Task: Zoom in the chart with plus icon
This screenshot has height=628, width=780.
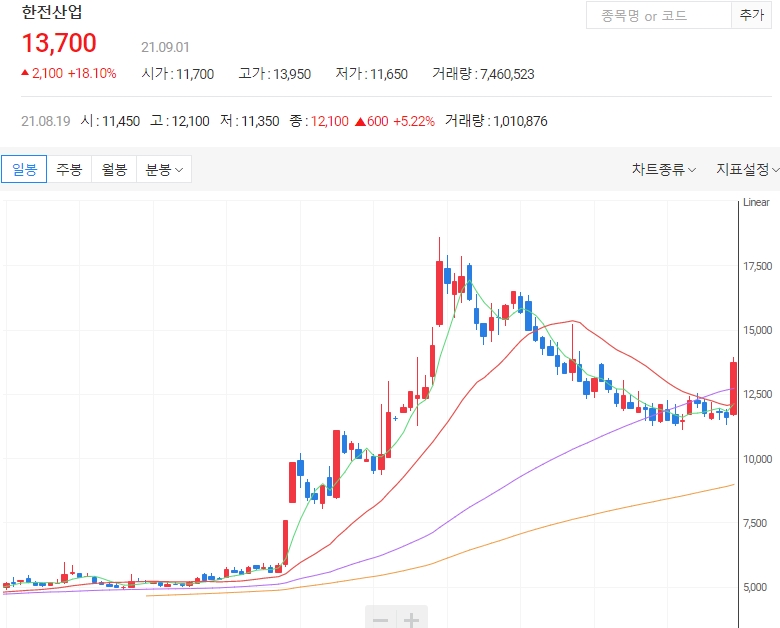Action: click(x=411, y=619)
